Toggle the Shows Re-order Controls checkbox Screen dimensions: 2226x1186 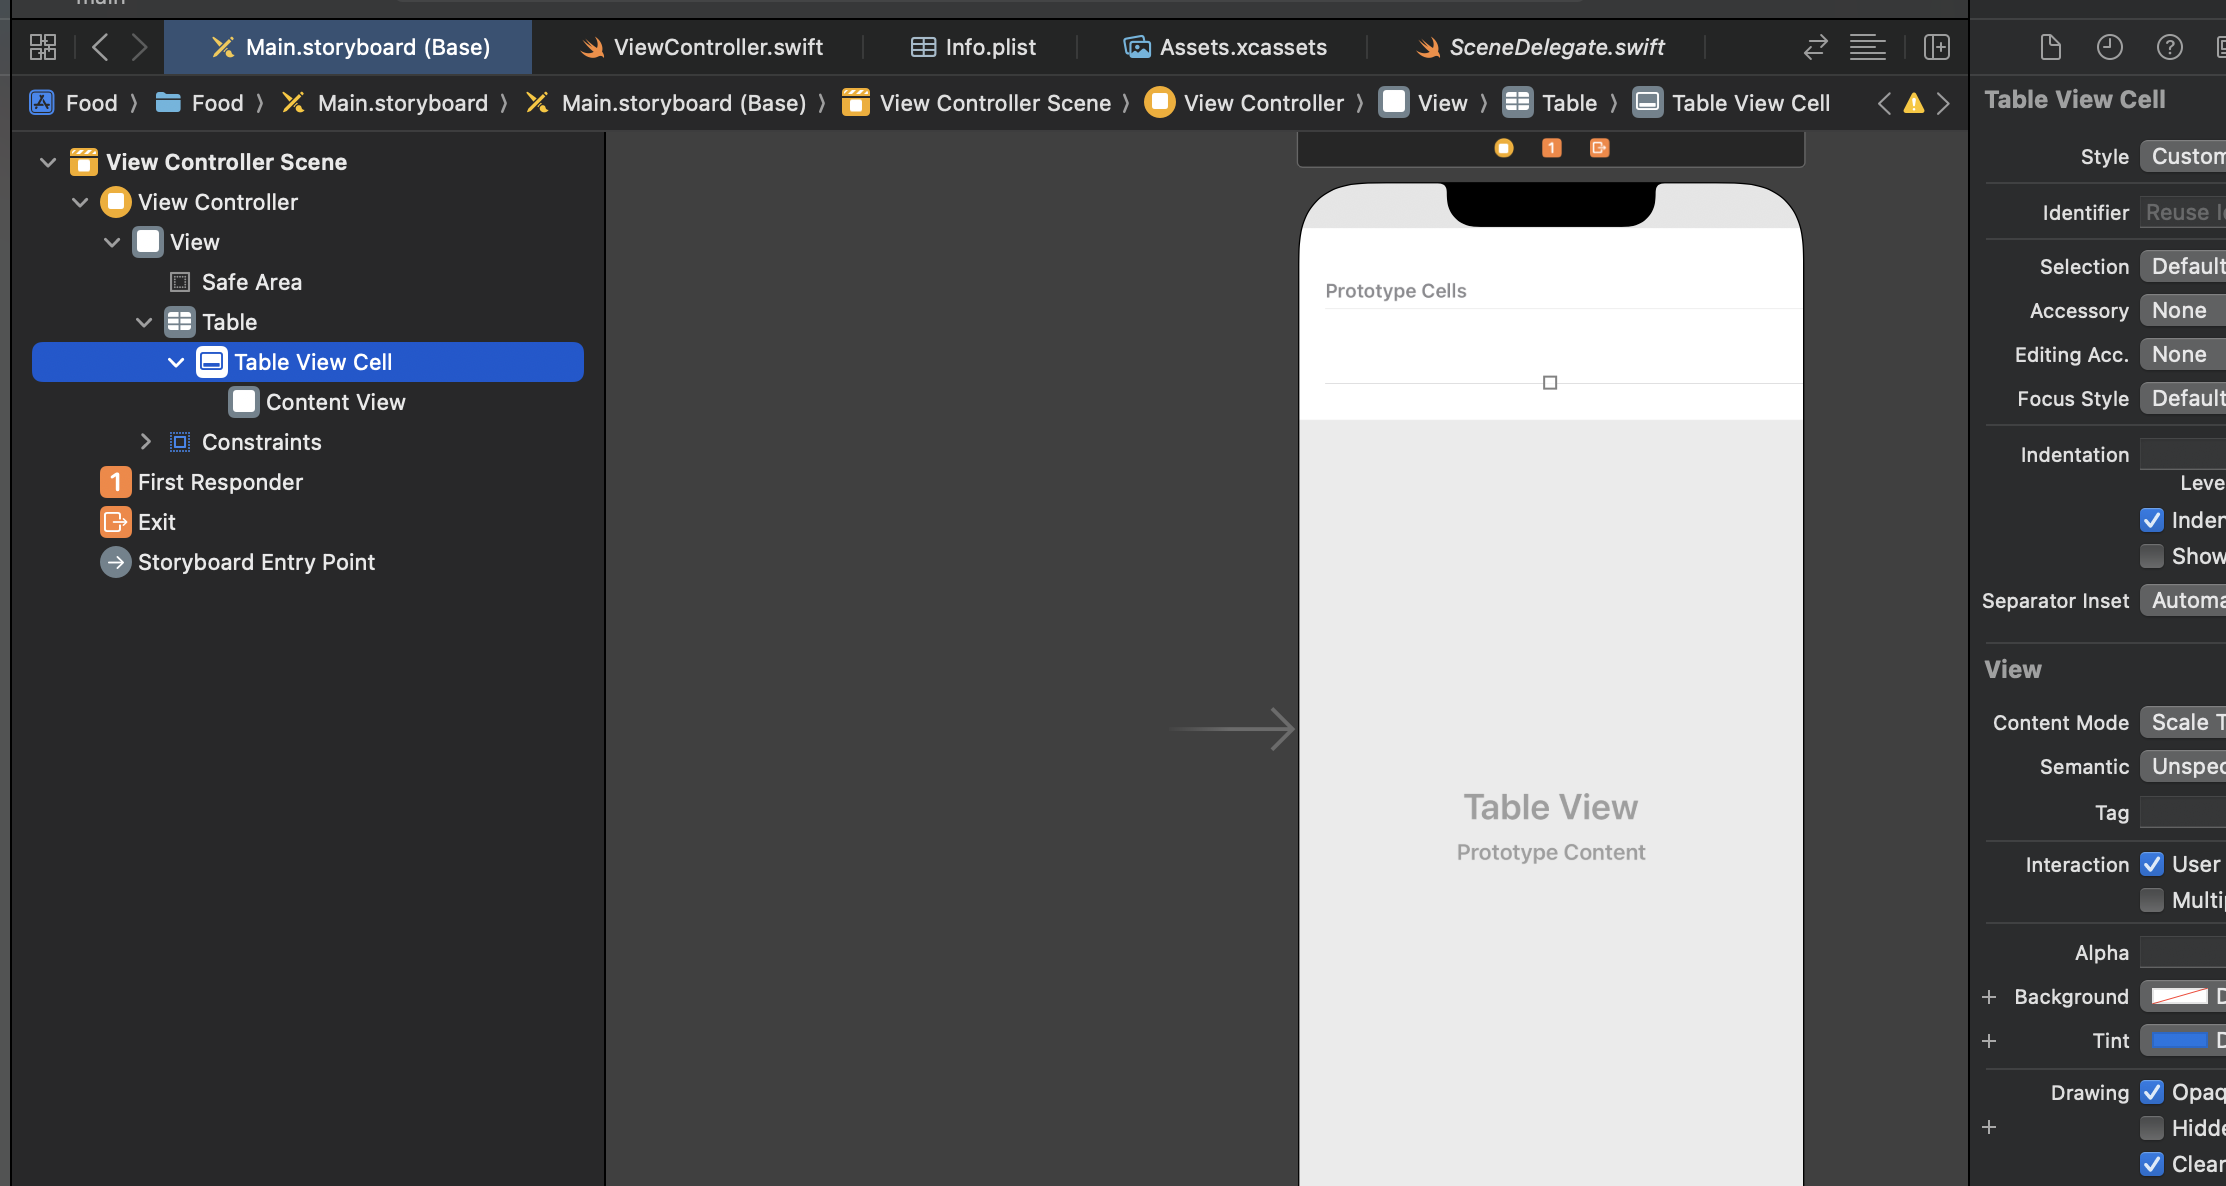tap(2152, 556)
